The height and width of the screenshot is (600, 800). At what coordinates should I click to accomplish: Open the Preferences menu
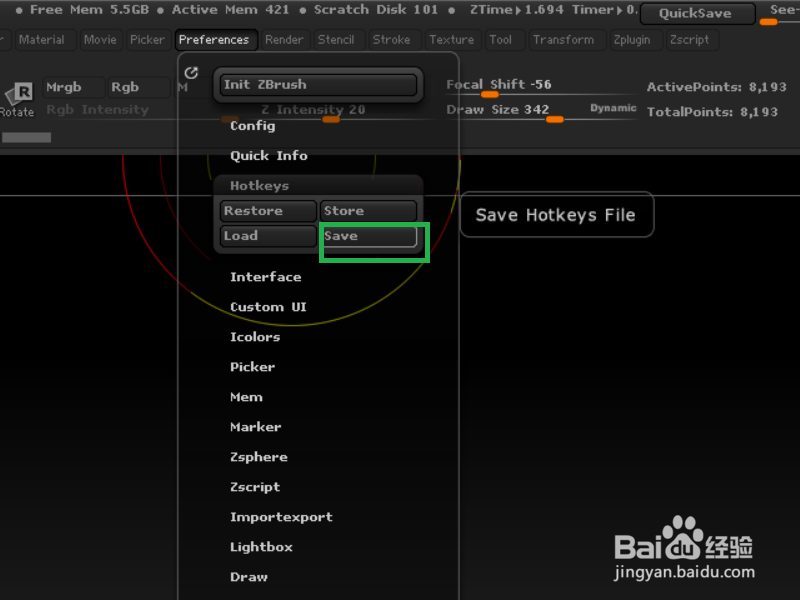(x=216, y=40)
